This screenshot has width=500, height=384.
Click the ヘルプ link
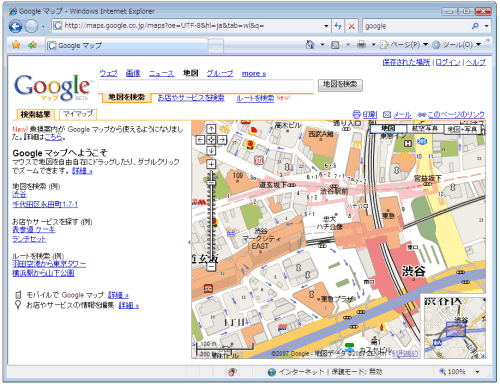pyautogui.click(x=475, y=62)
